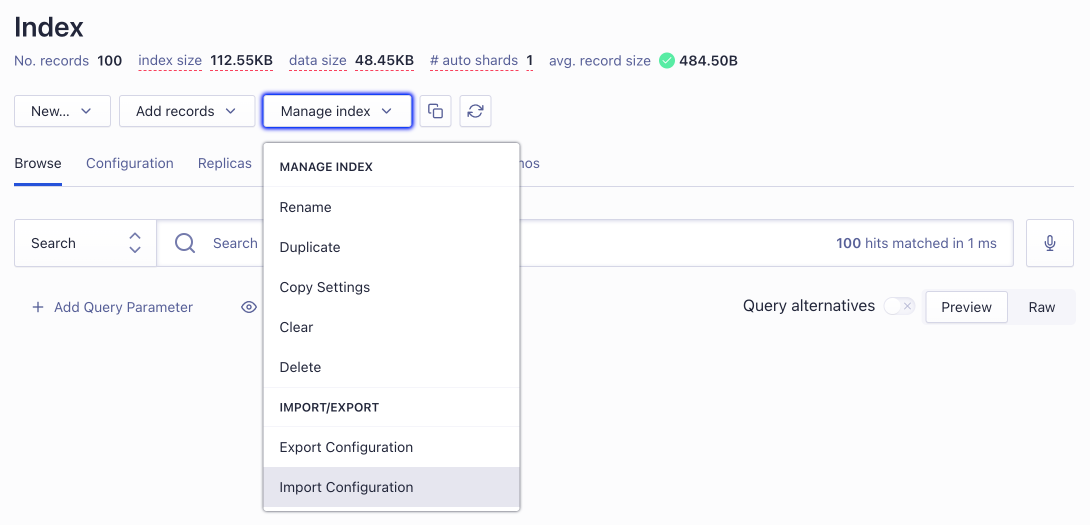
Task: Click Add Query Parameter
Action: pyautogui.click(x=113, y=307)
